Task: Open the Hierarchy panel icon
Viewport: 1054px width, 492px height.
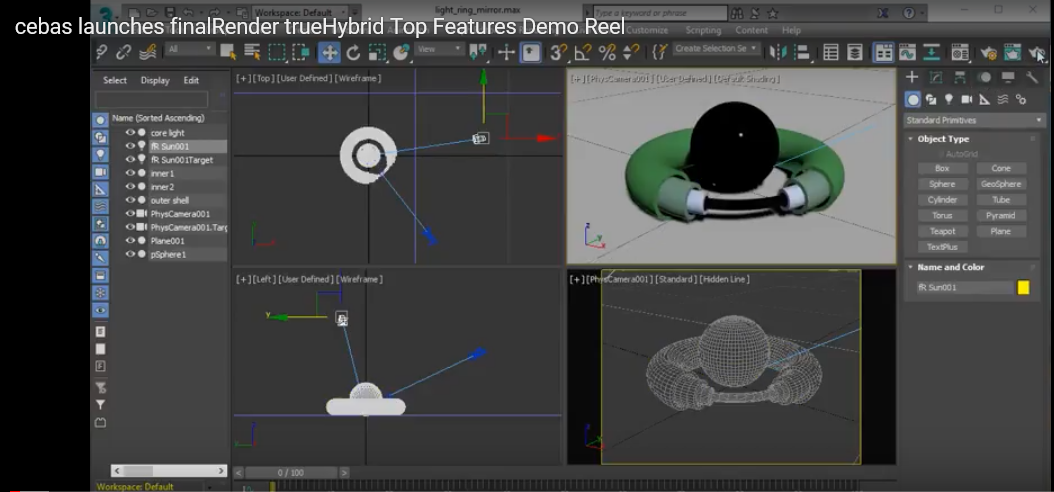Action: tap(960, 77)
